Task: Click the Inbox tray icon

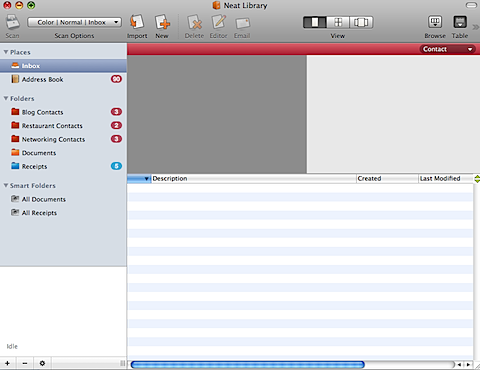Action: point(15,65)
